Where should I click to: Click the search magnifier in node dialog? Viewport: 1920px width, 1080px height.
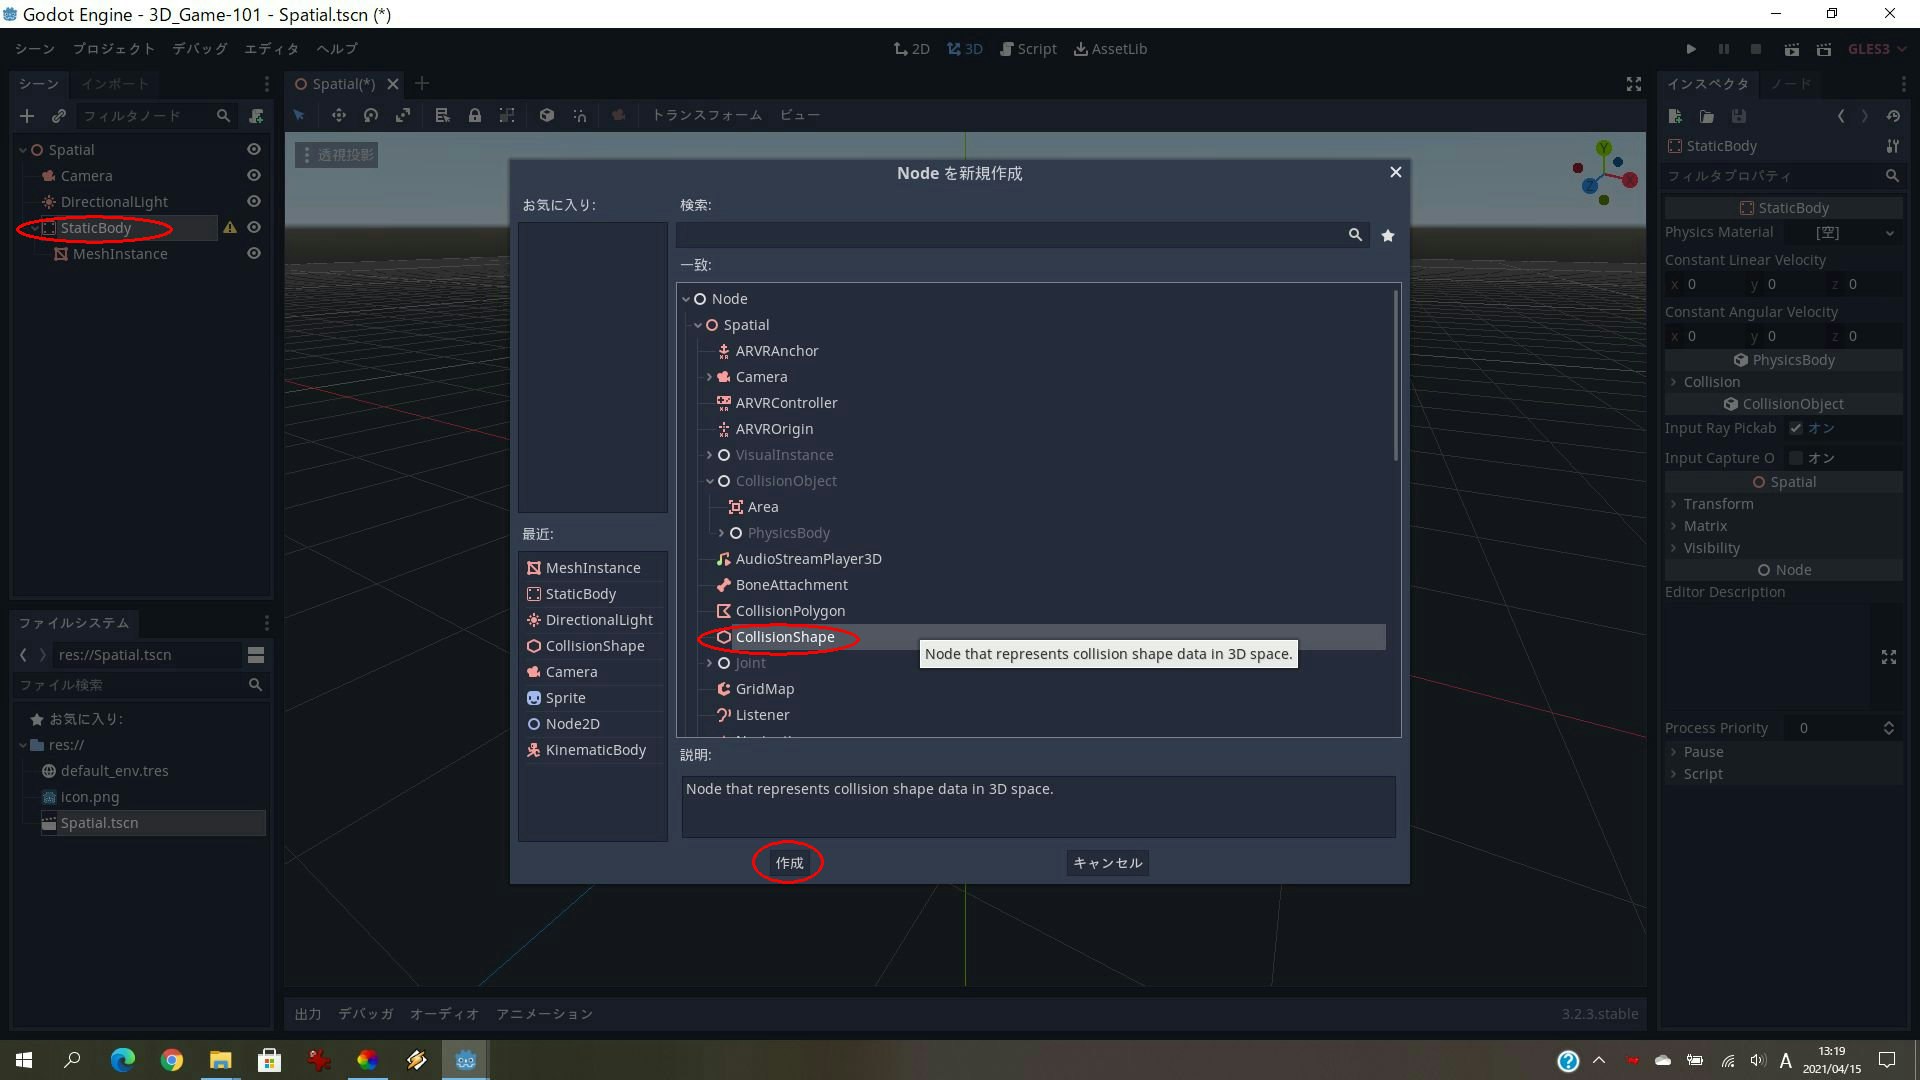tap(1355, 235)
